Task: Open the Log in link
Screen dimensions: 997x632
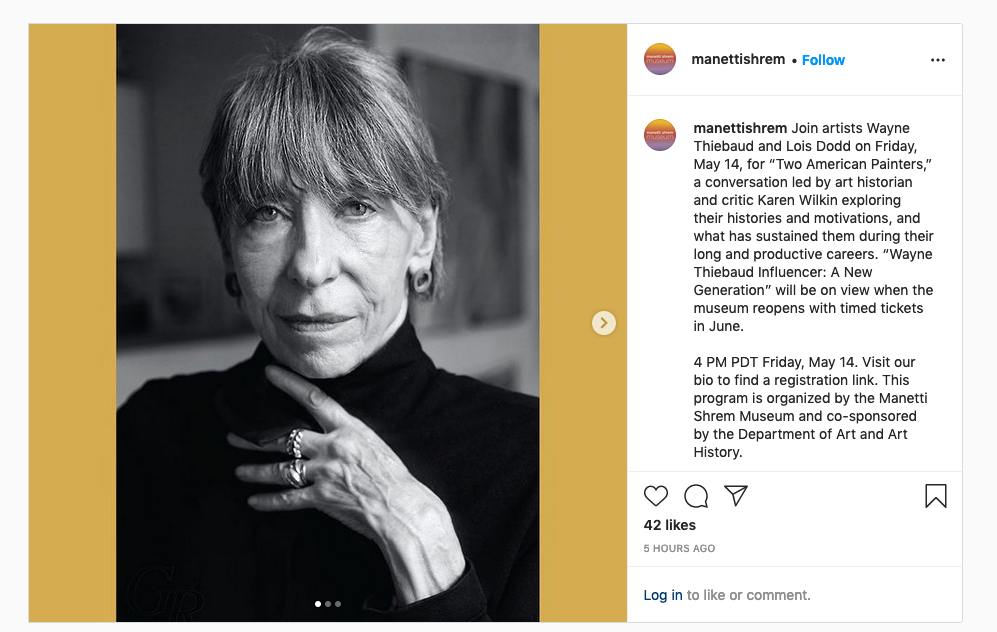Action: coord(663,594)
